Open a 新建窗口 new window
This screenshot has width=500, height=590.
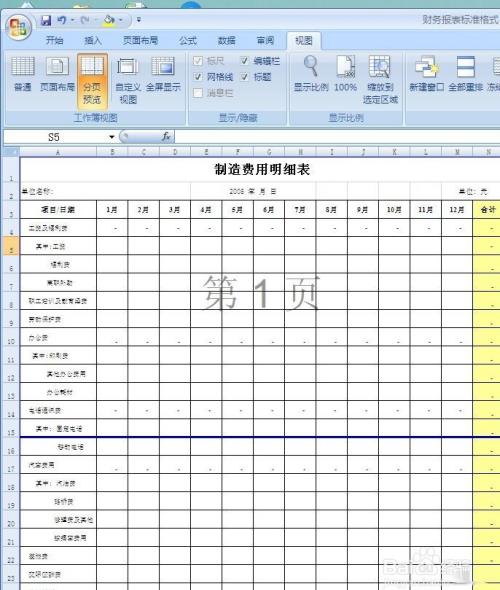click(x=427, y=74)
